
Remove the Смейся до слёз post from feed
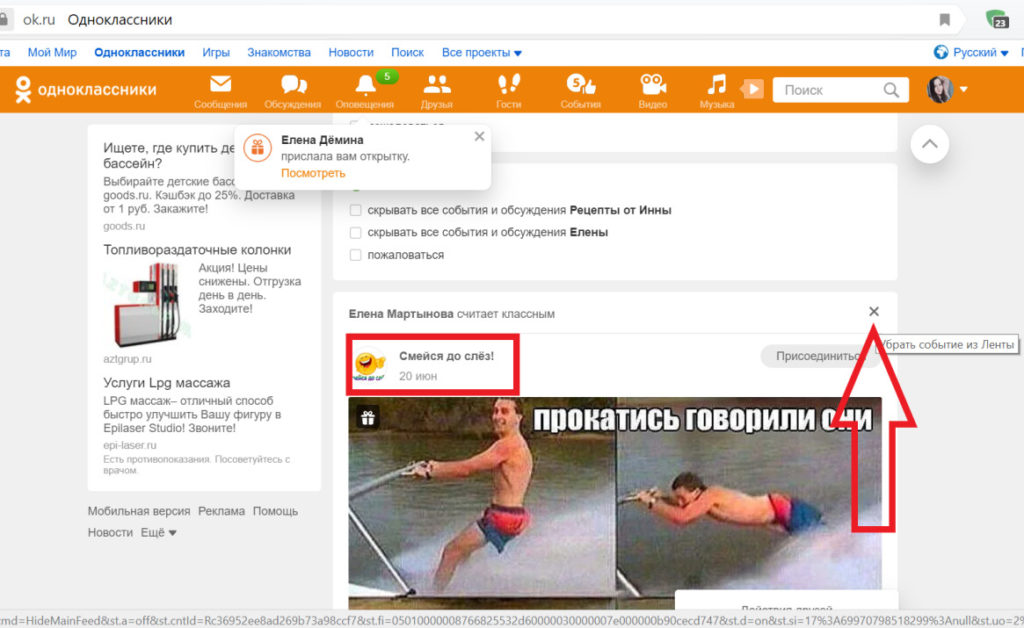click(874, 312)
